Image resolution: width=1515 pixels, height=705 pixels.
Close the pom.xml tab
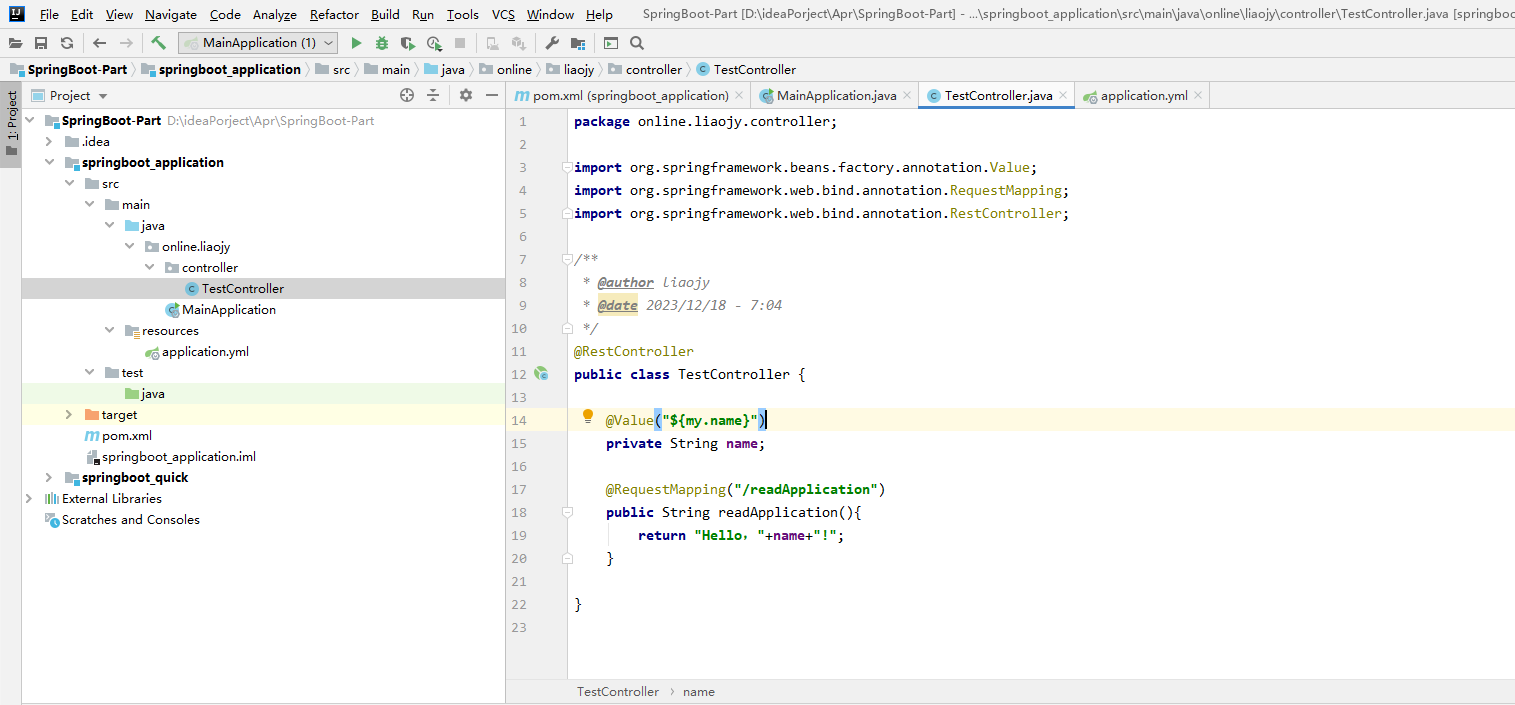pyautogui.click(x=739, y=96)
